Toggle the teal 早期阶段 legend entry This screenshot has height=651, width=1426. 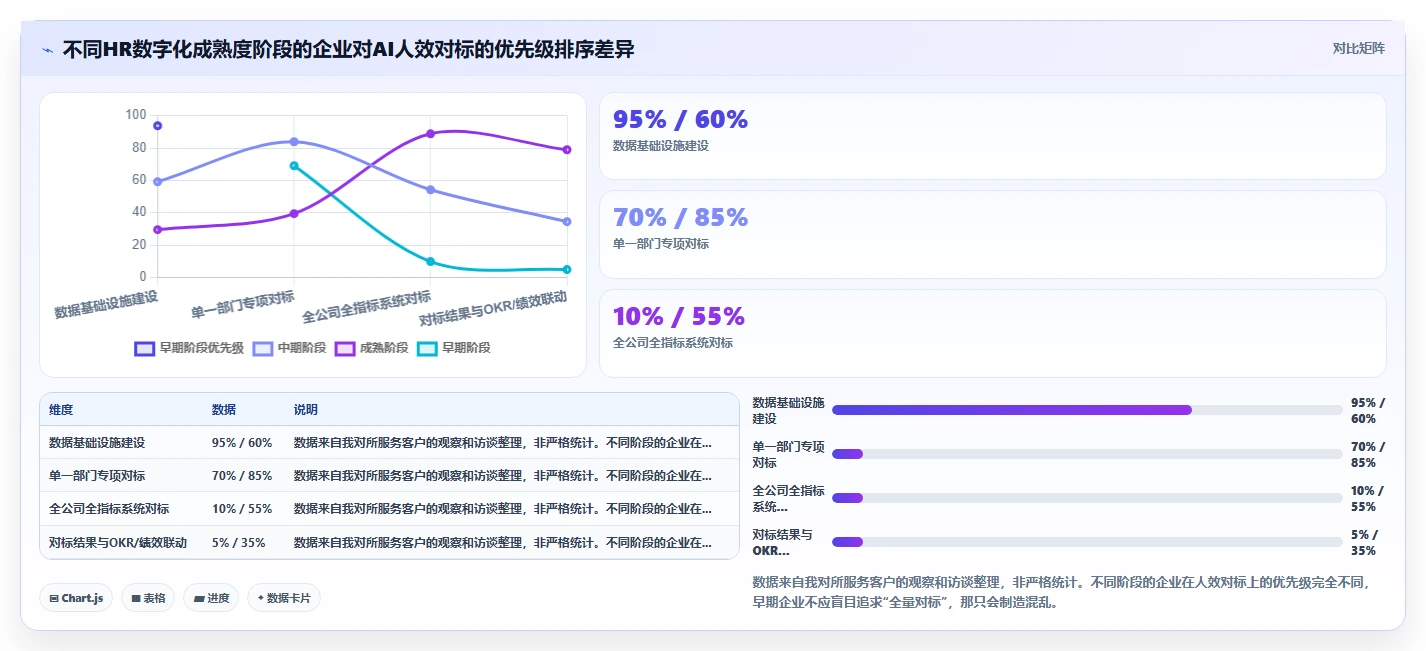453,348
